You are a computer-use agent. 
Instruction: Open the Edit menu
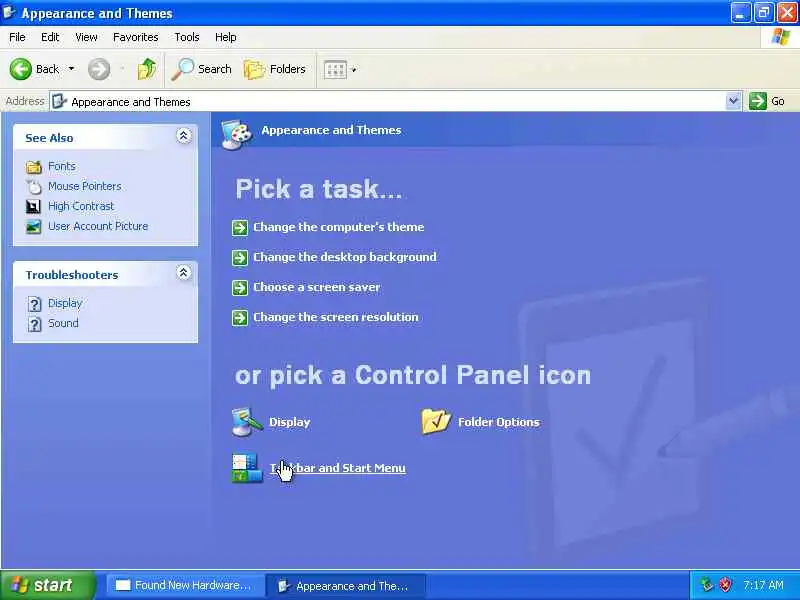[50, 37]
